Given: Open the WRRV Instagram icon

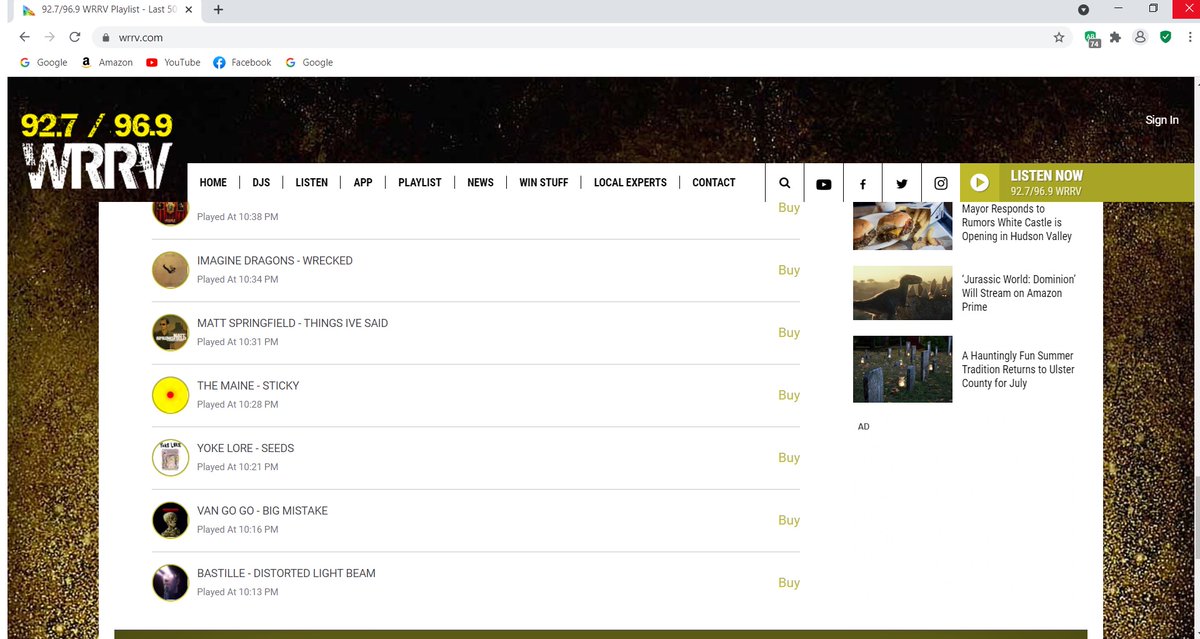Looking at the screenshot, I should click(x=941, y=184).
